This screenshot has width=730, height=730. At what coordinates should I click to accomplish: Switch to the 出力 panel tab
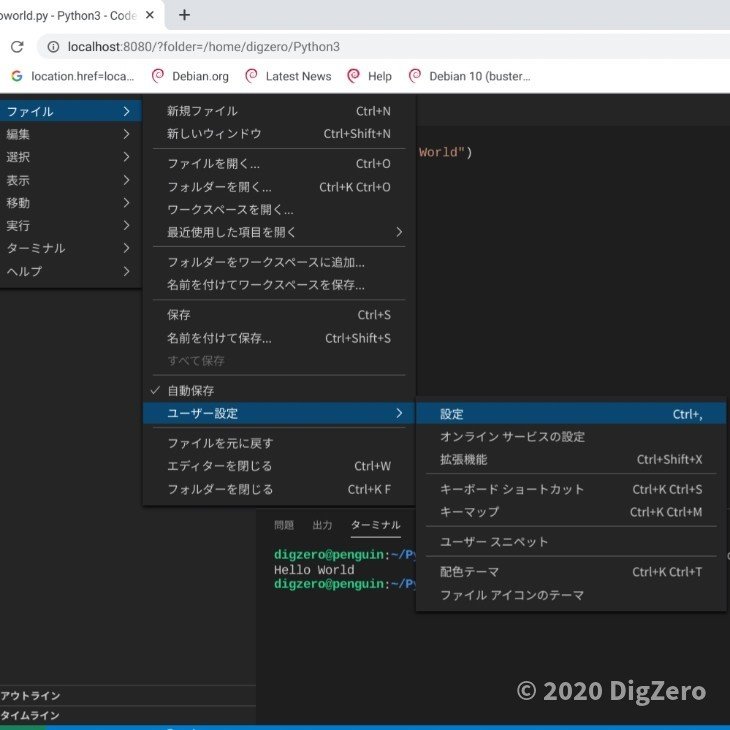pyautogui.click(x=322, y=525)
